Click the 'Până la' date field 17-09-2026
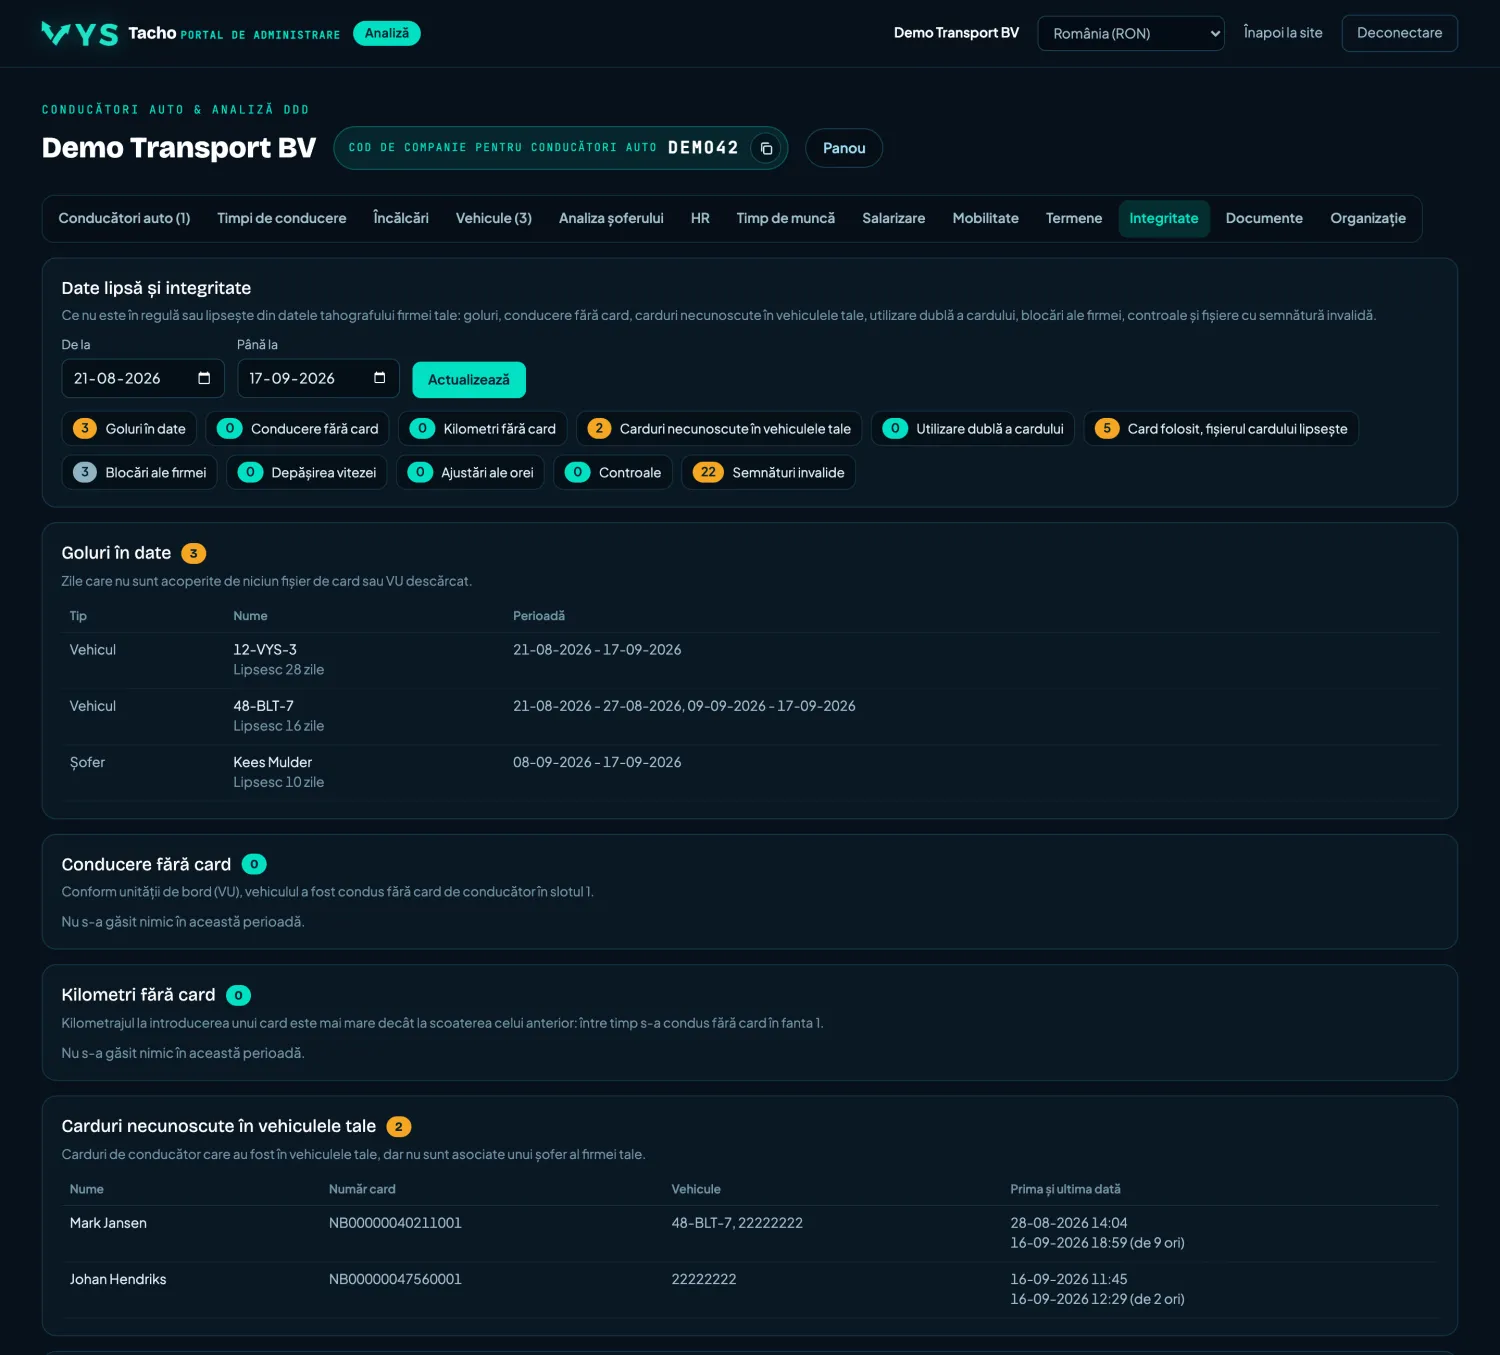This screenshot has height=1355, width=1500. pos(318,379)
